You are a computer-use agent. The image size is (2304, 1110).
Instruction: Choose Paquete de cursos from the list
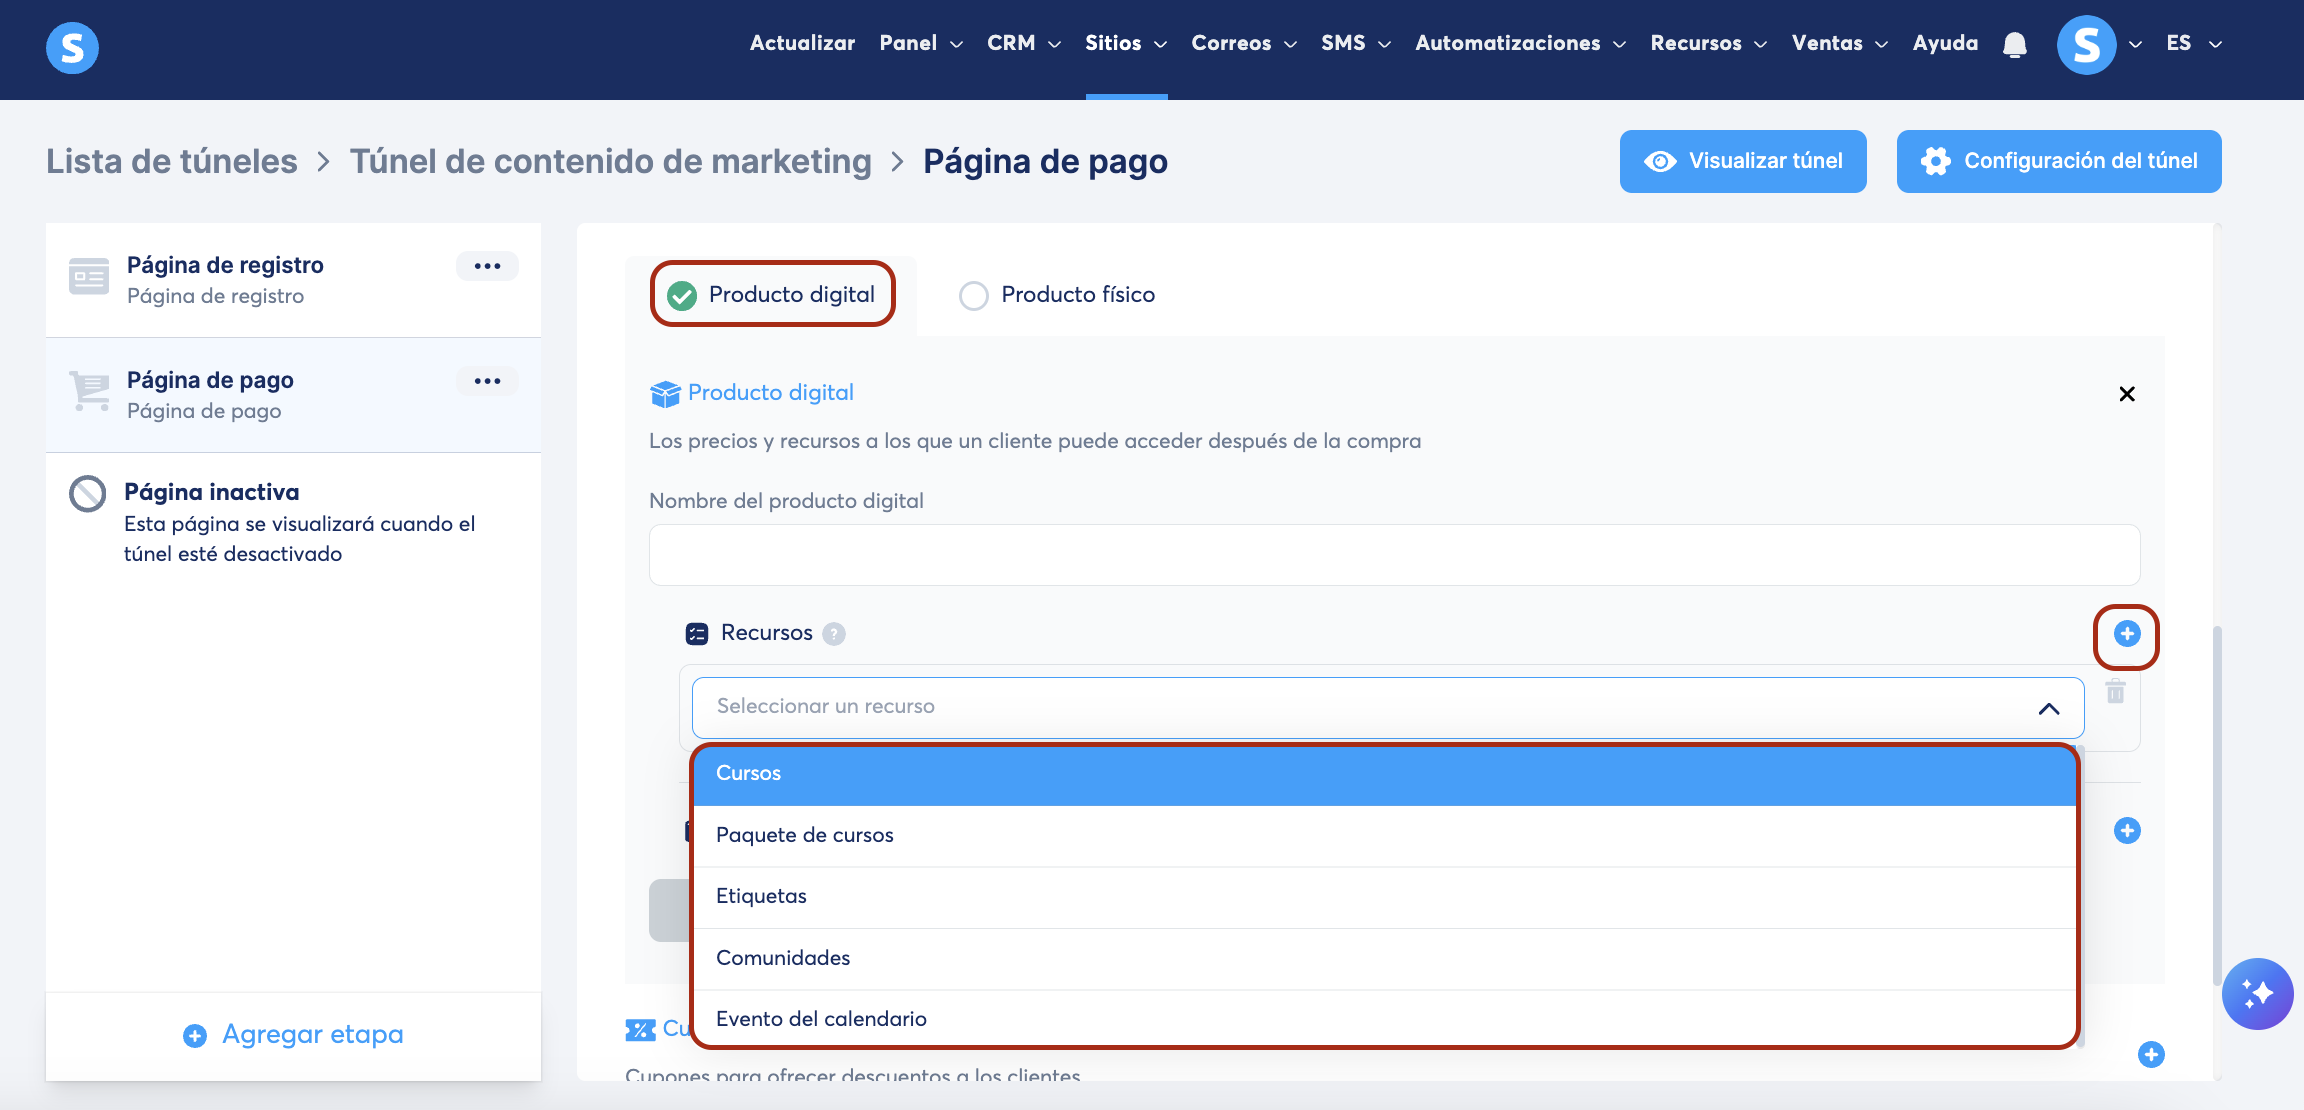click(x=805, y=835)
